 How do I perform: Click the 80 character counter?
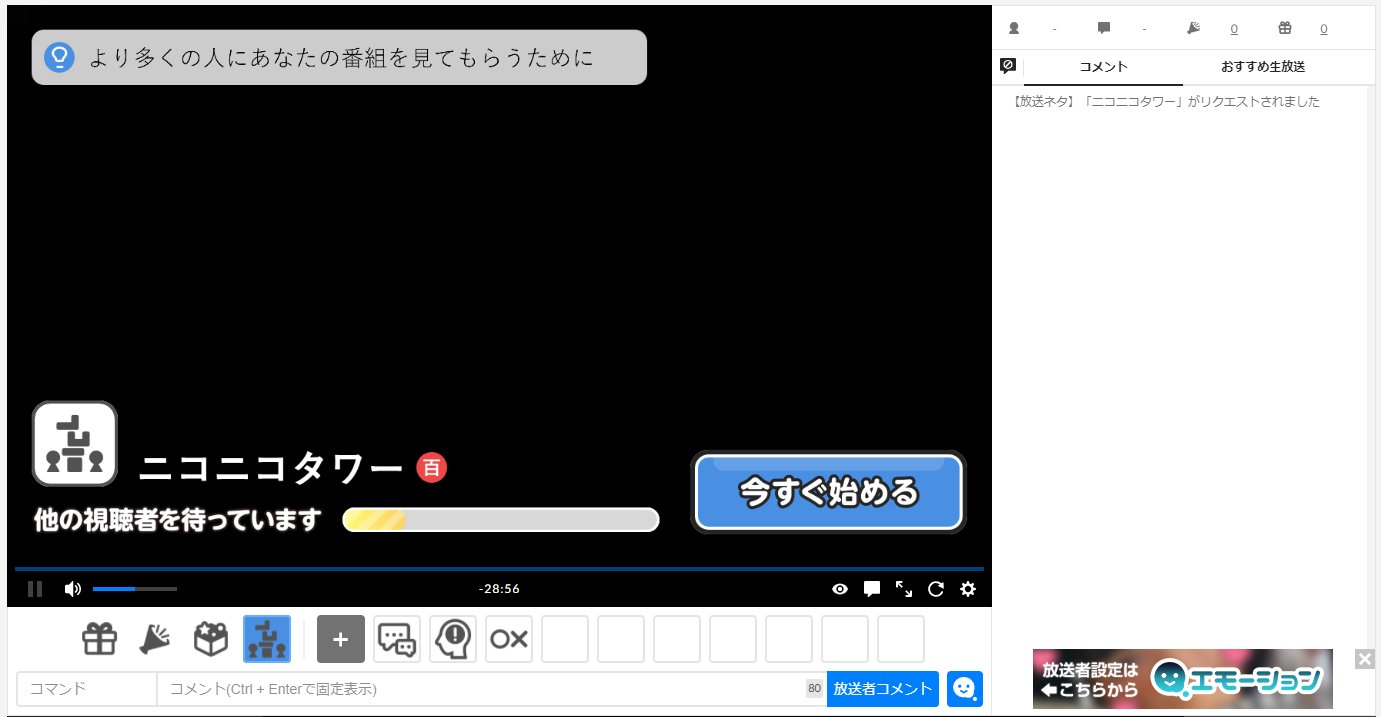(814, 689)
